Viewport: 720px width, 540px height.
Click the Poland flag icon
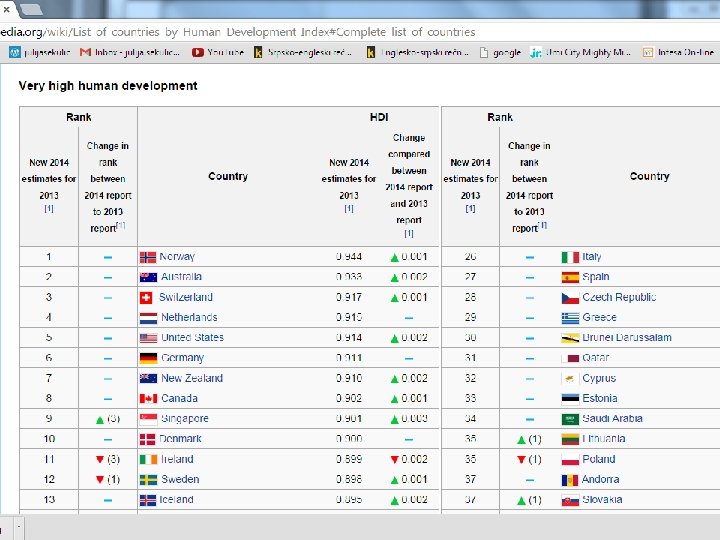[570, 460]
